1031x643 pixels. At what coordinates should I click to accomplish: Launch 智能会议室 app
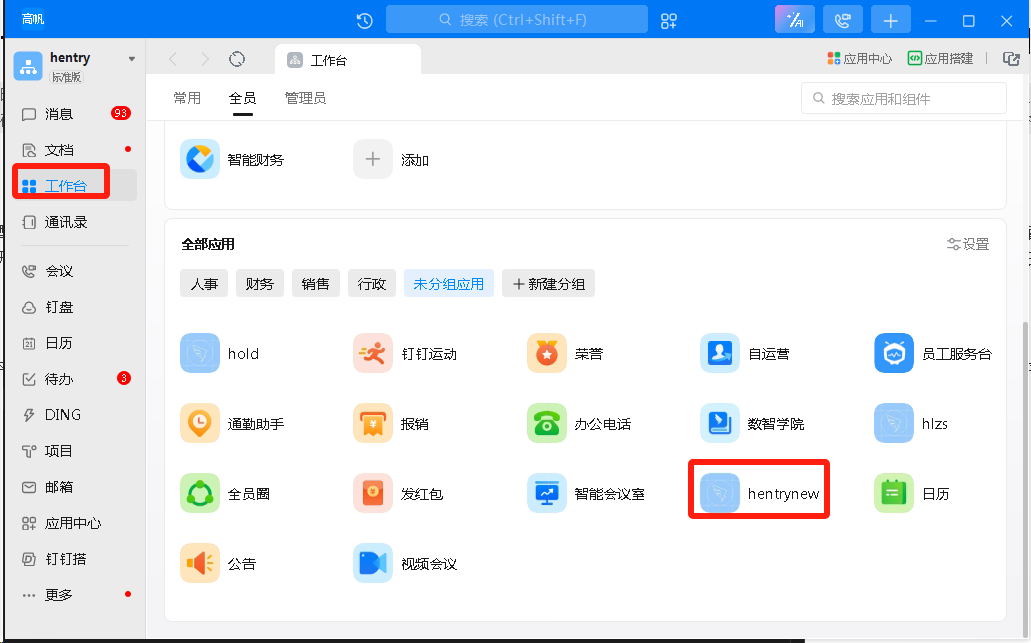tap(546, 493)
